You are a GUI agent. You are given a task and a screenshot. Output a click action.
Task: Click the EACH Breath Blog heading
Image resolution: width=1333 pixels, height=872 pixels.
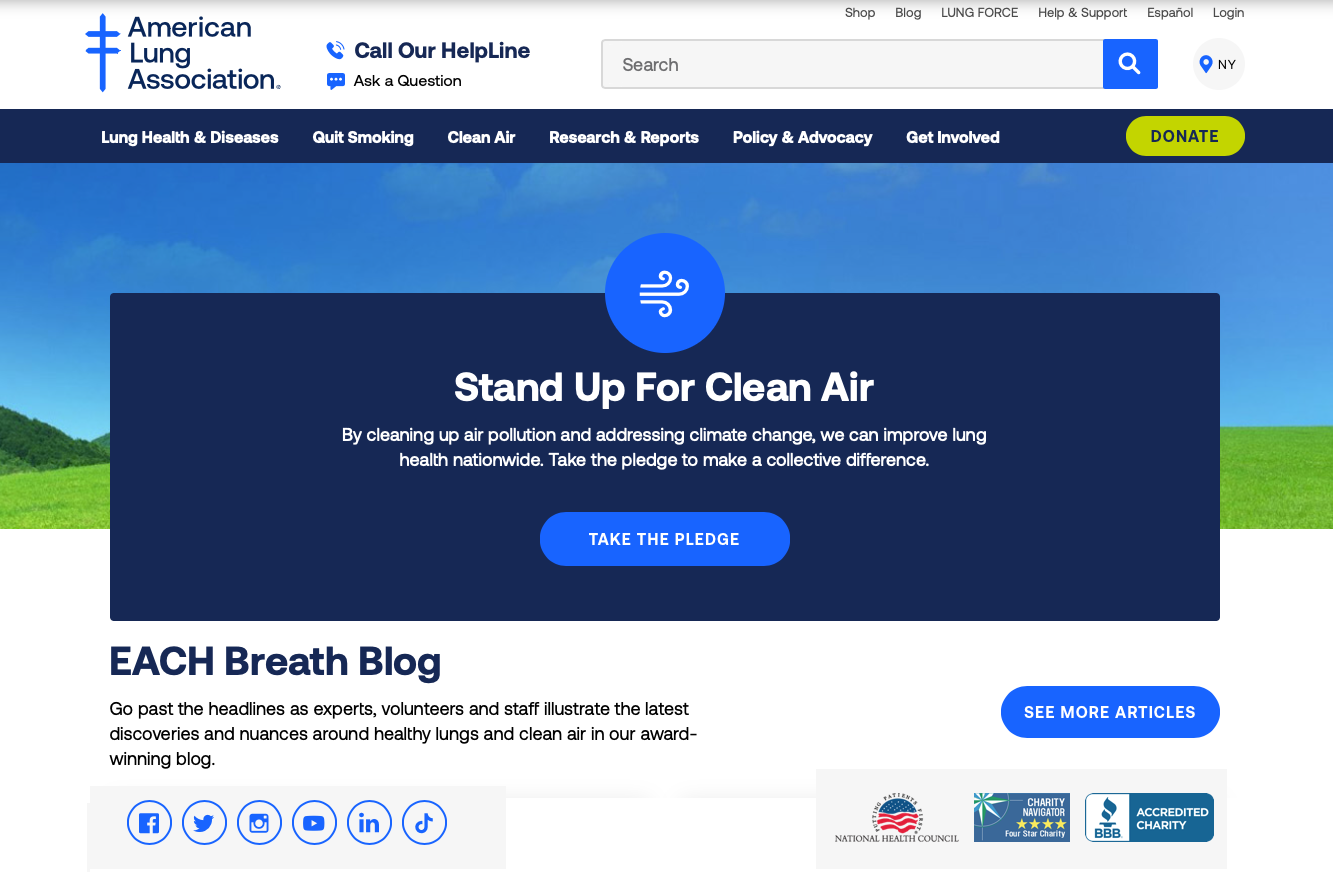pyautogui.click(x=275, y=662)
